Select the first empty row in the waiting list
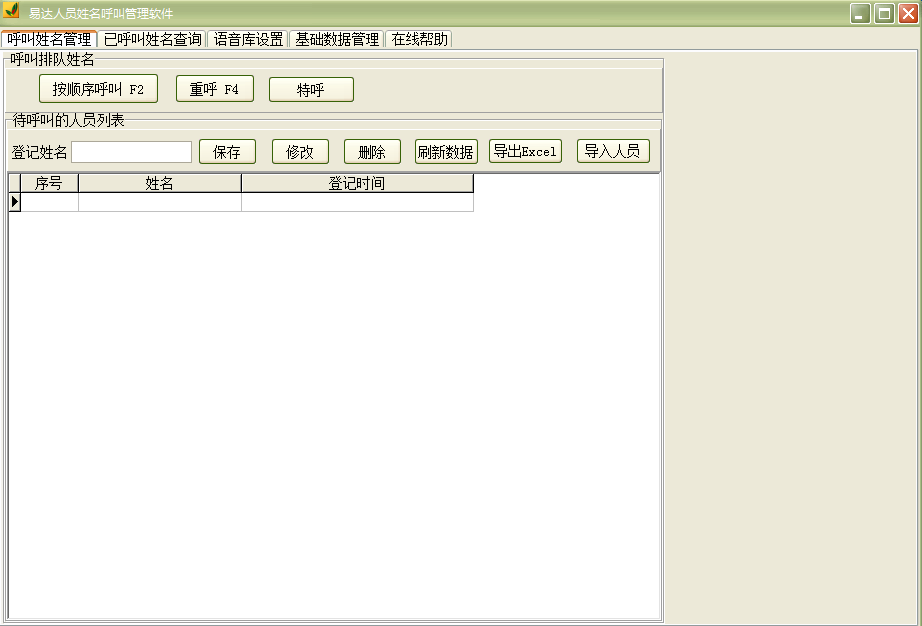Image resolution: width=922 pixels, height=626 pixels. (x=160, y=202)
